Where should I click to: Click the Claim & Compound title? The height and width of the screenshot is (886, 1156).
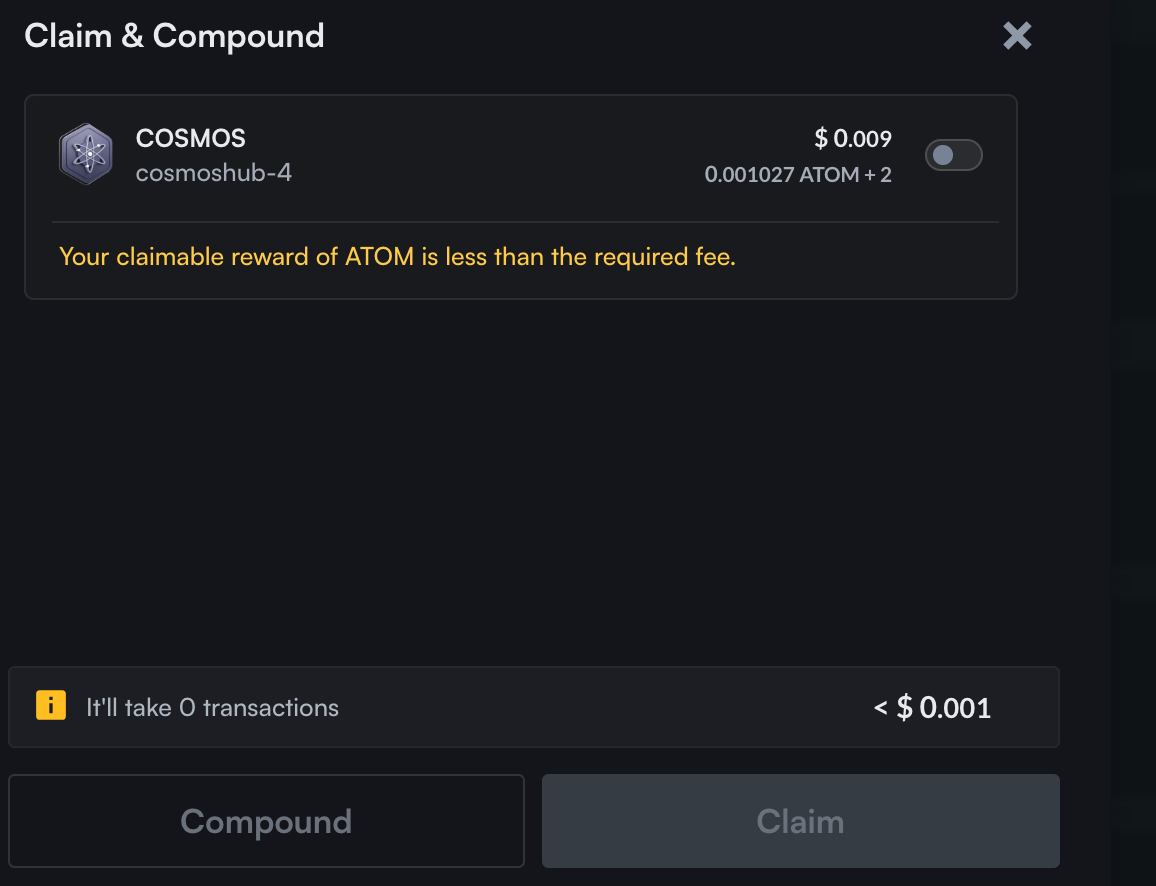click(174, 36)
